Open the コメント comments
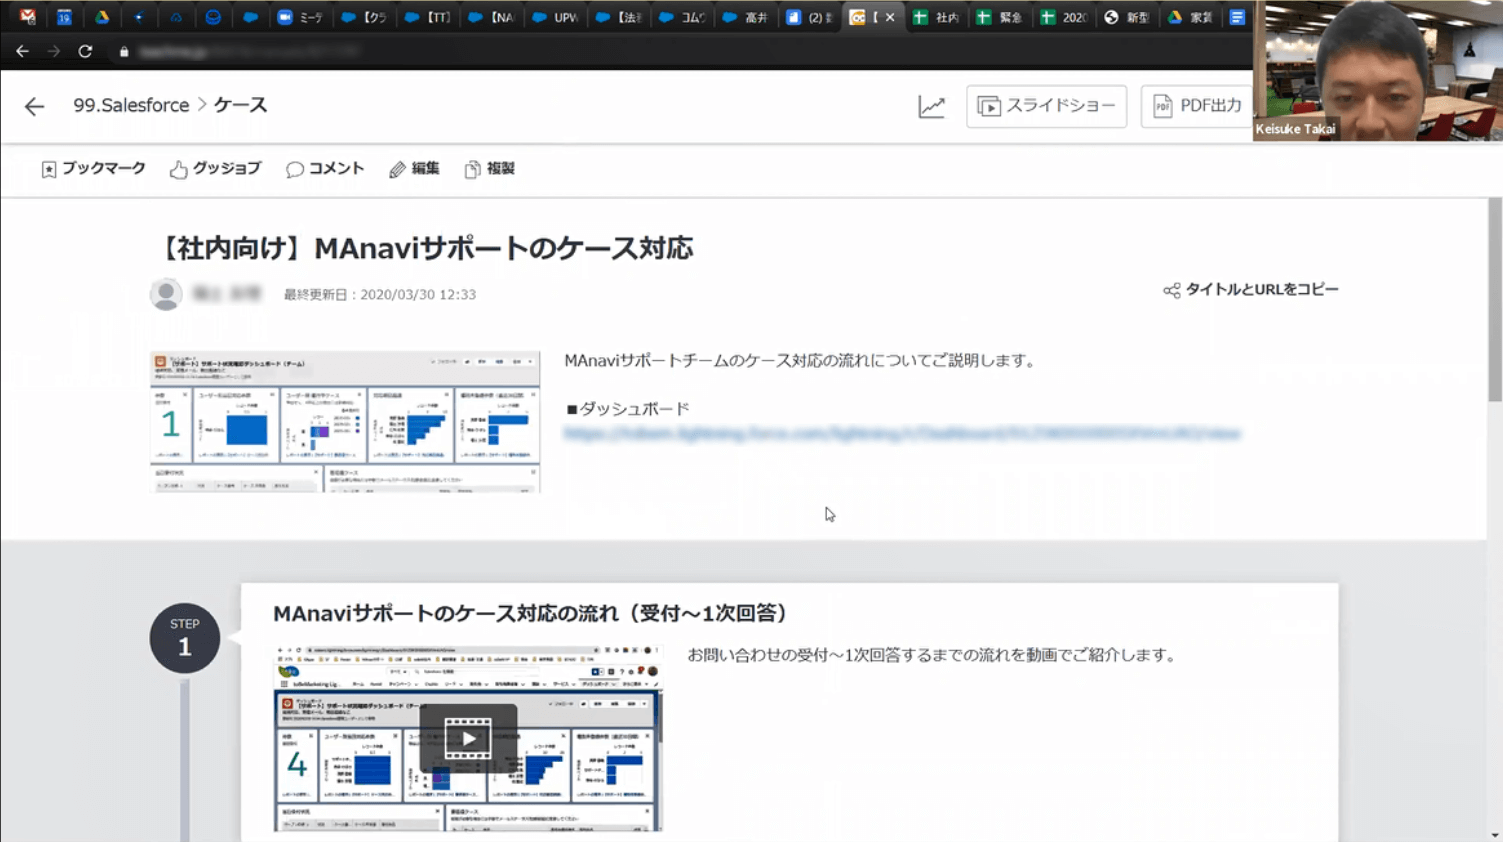 pyautogui.click(x=325, y=169)
